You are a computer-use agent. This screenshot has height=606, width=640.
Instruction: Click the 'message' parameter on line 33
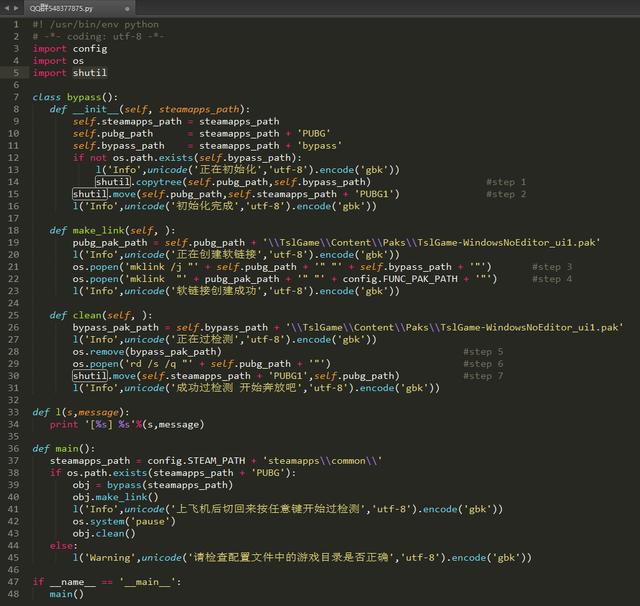click(x=98, y=413)
